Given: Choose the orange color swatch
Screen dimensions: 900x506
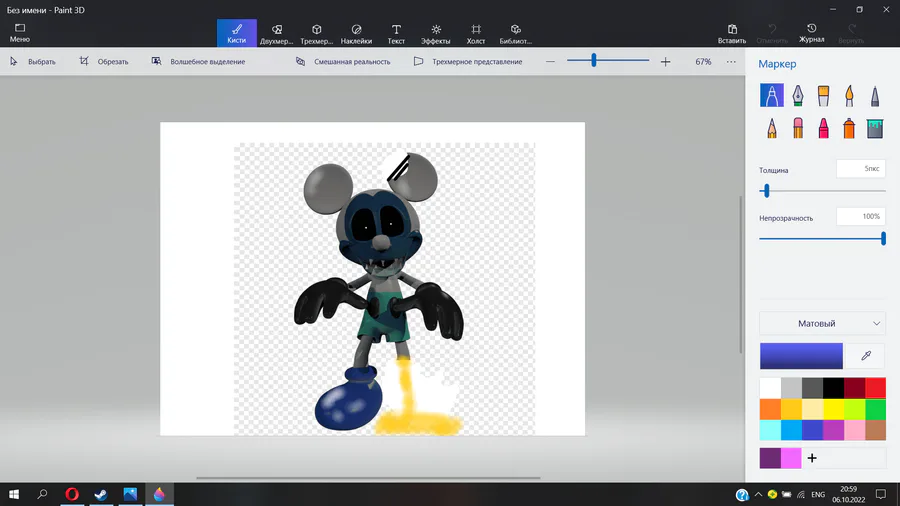Looking at the screenshot, I should point(770,409).
